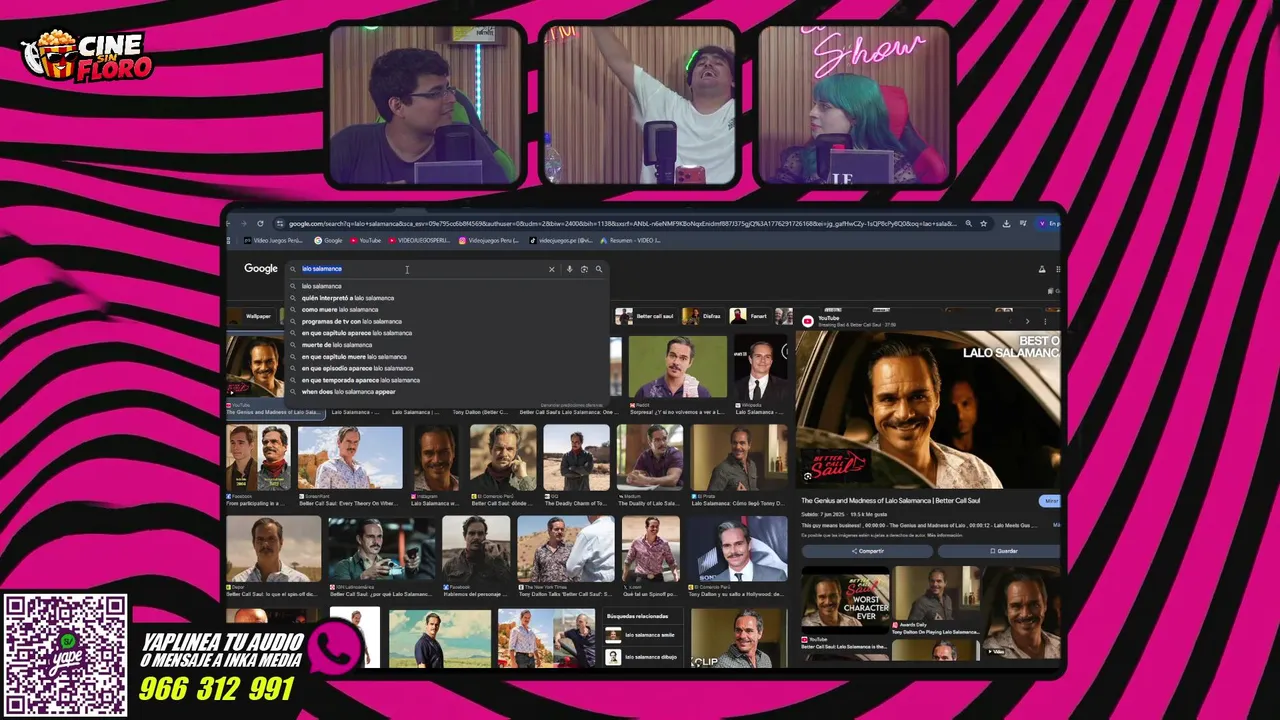Open browser downloads icon
Viewport: 1280px width, 720px height.
1006,224
